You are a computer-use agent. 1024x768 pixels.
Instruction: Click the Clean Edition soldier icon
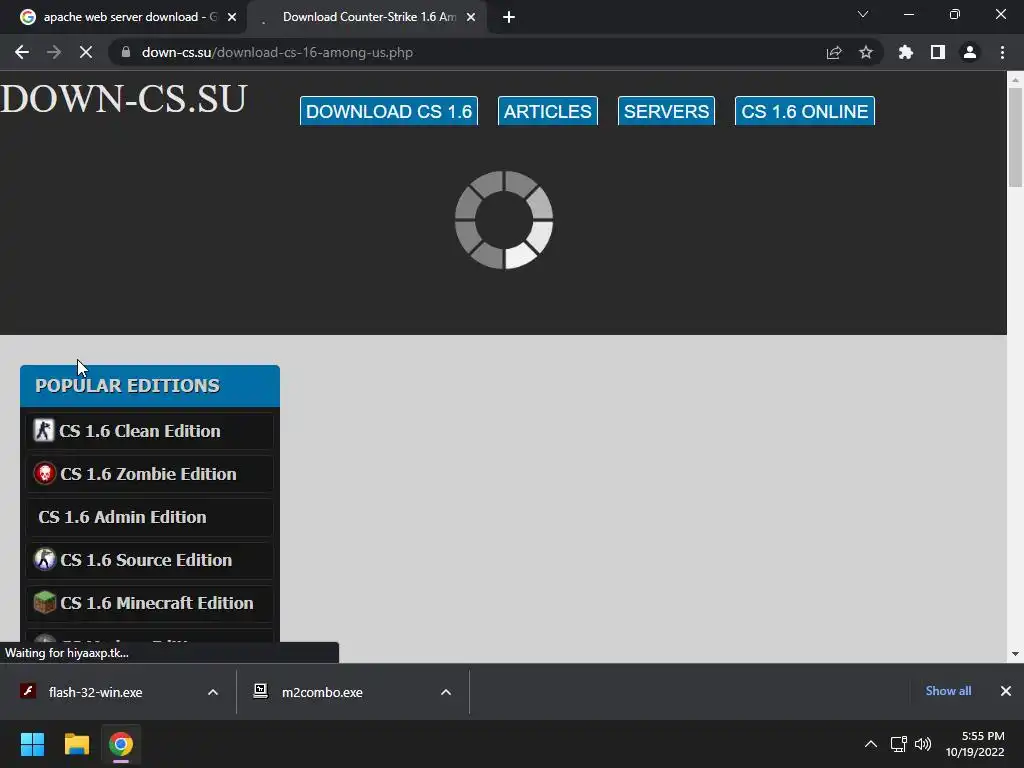click(44, 430)
